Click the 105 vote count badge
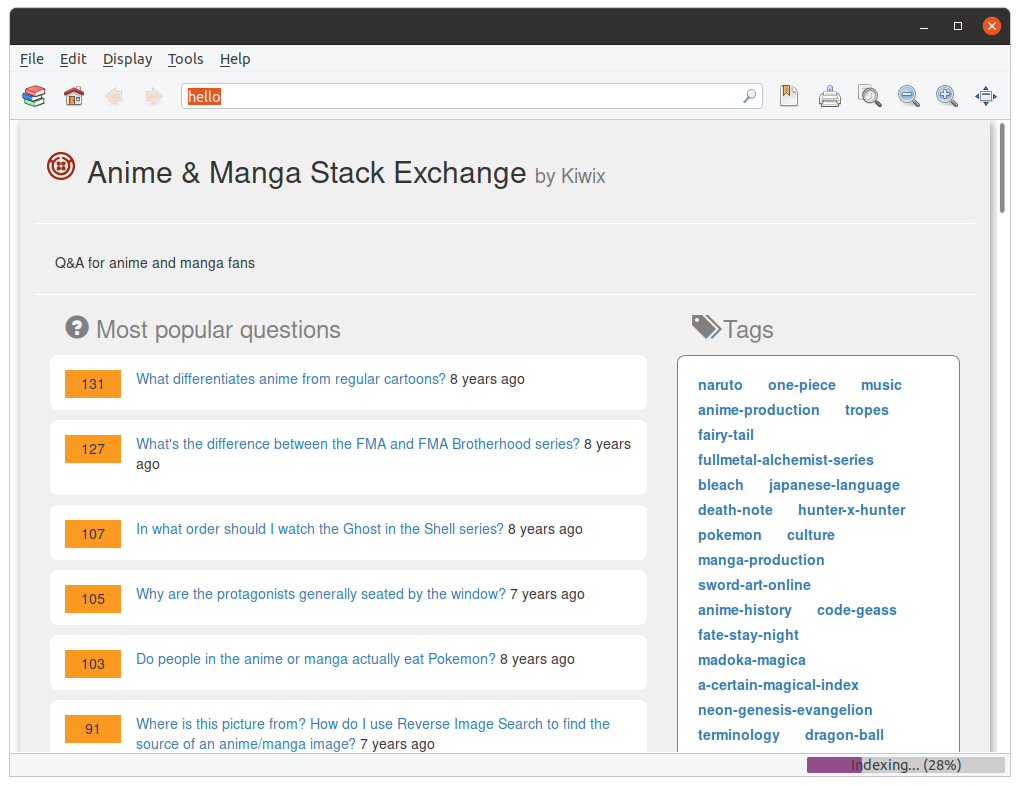This screenshot has width=1020, height=786. pyautogui.click(x=93, y=599)
